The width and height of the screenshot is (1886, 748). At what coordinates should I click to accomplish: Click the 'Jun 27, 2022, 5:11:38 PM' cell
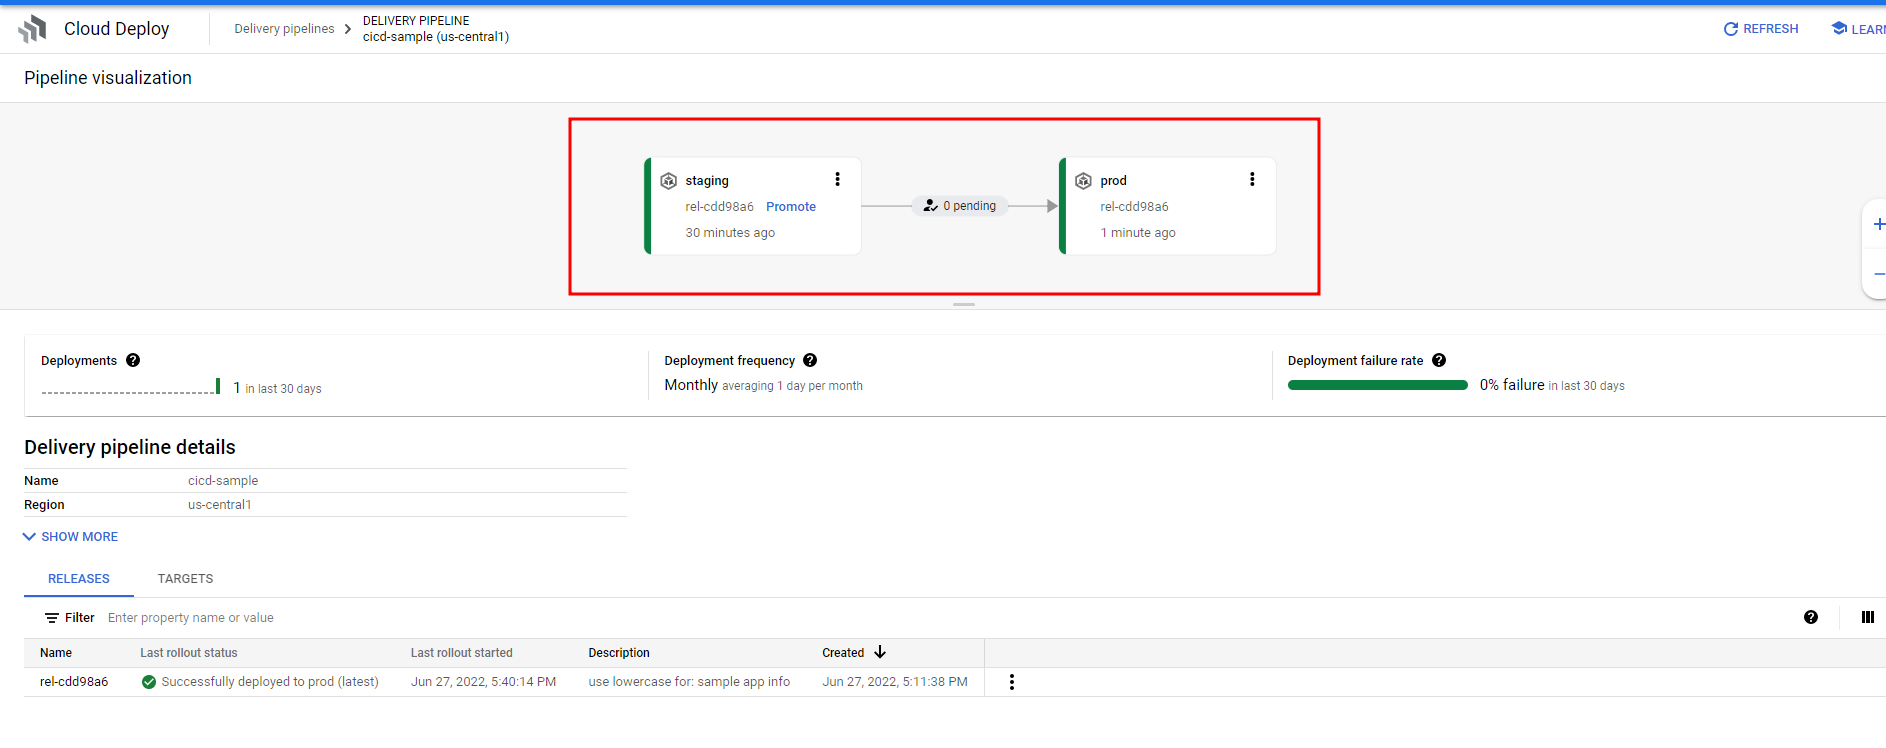pyautogui.click(x=895, y=682)
